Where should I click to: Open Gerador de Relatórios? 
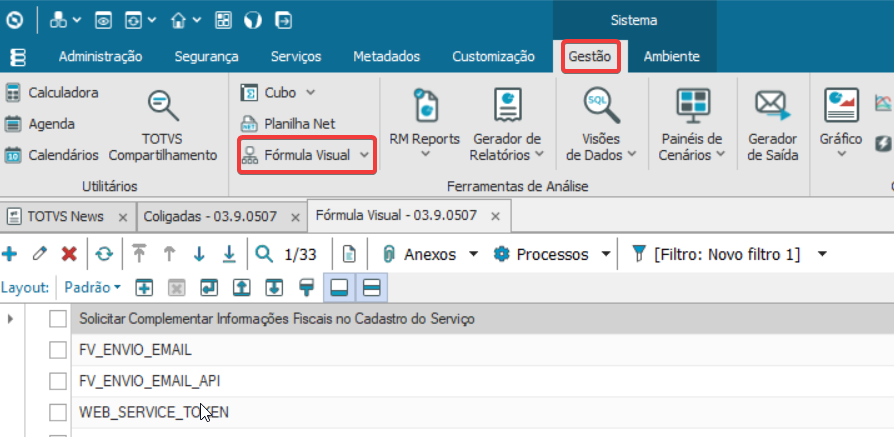[x=506, y=123]
